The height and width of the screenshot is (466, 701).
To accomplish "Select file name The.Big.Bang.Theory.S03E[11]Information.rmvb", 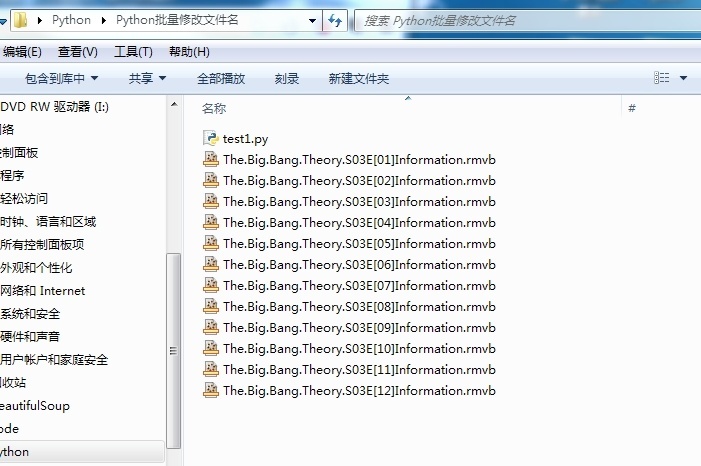I will coord(359,370).
